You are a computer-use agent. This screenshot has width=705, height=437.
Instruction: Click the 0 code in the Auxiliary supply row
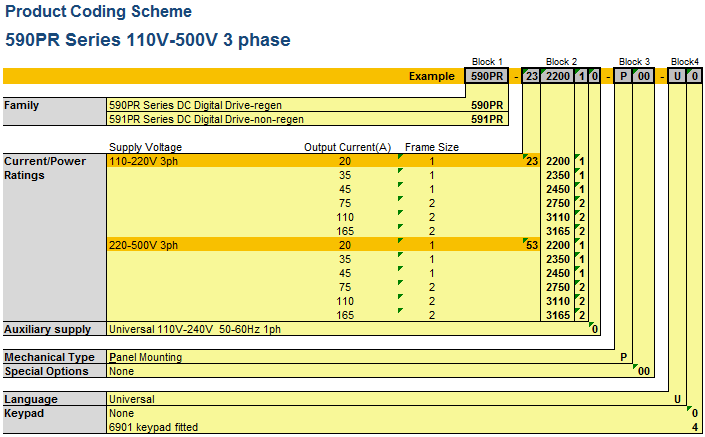(594, 329)
